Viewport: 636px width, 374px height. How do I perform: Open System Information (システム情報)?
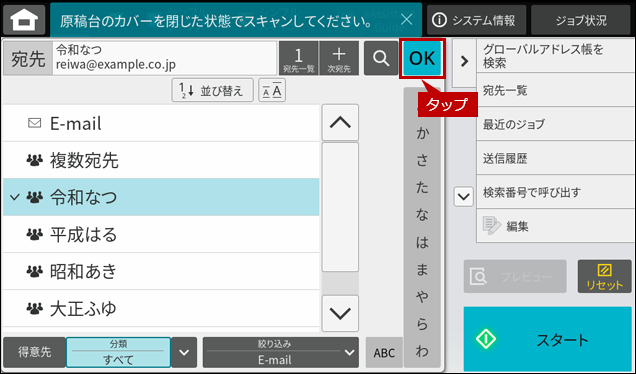point(476,20)
